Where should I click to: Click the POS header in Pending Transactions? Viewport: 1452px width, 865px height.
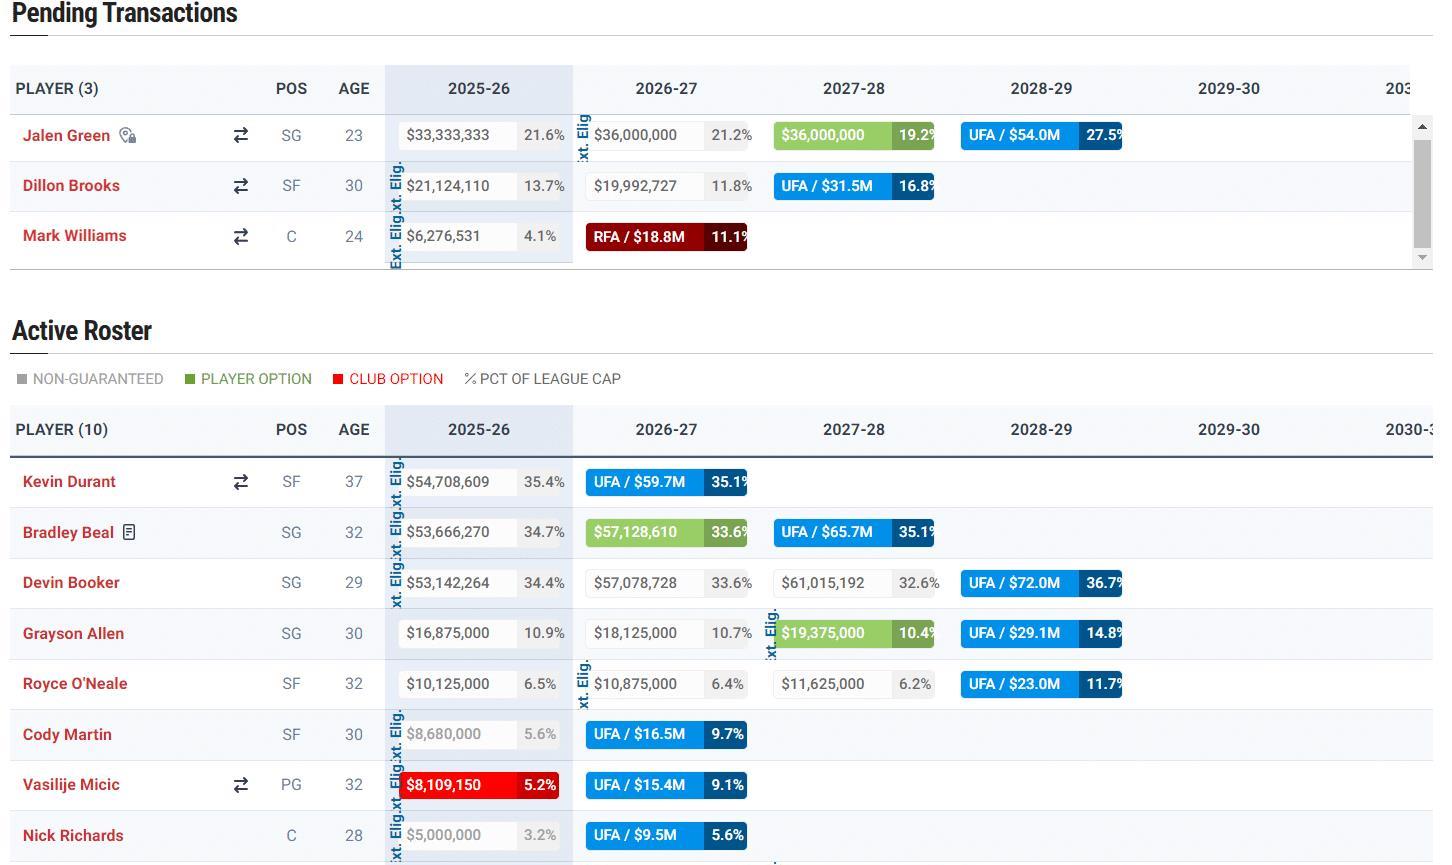pyautogui.click(x=291, y=89)
